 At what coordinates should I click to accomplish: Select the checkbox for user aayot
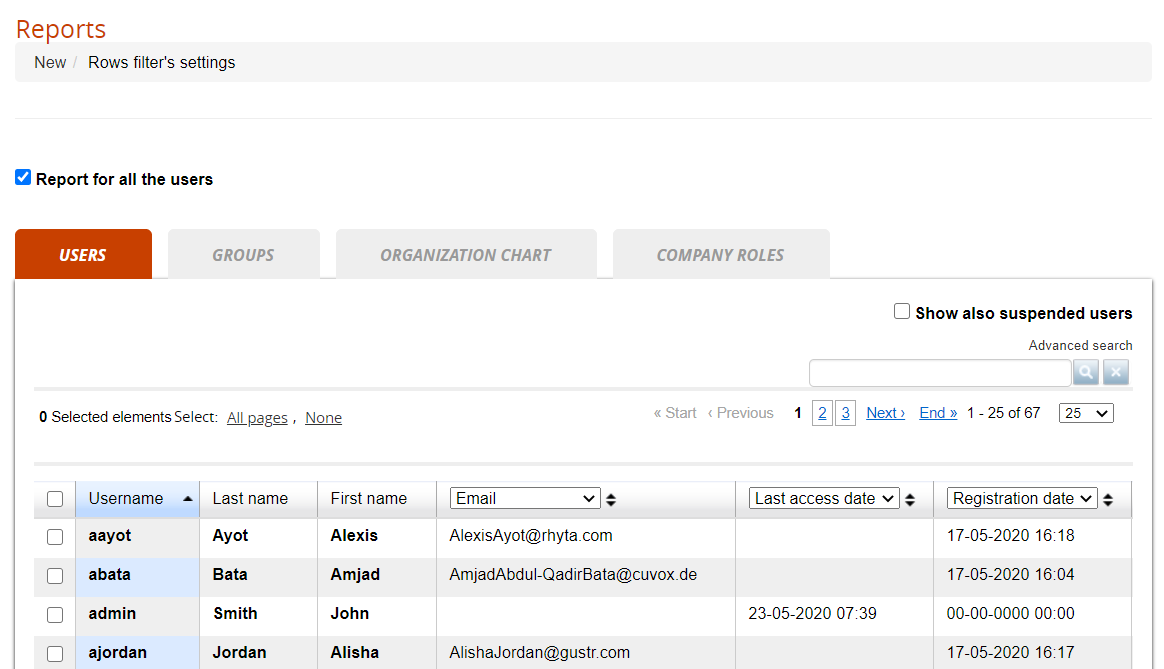pyautogui.click(x=55, y=537)
